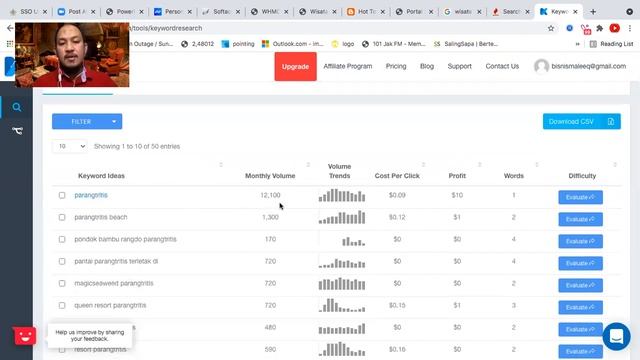Viewport: 640px width, 360px height.
Task: Go to the Blog
Action: click(x=427, y=66)
